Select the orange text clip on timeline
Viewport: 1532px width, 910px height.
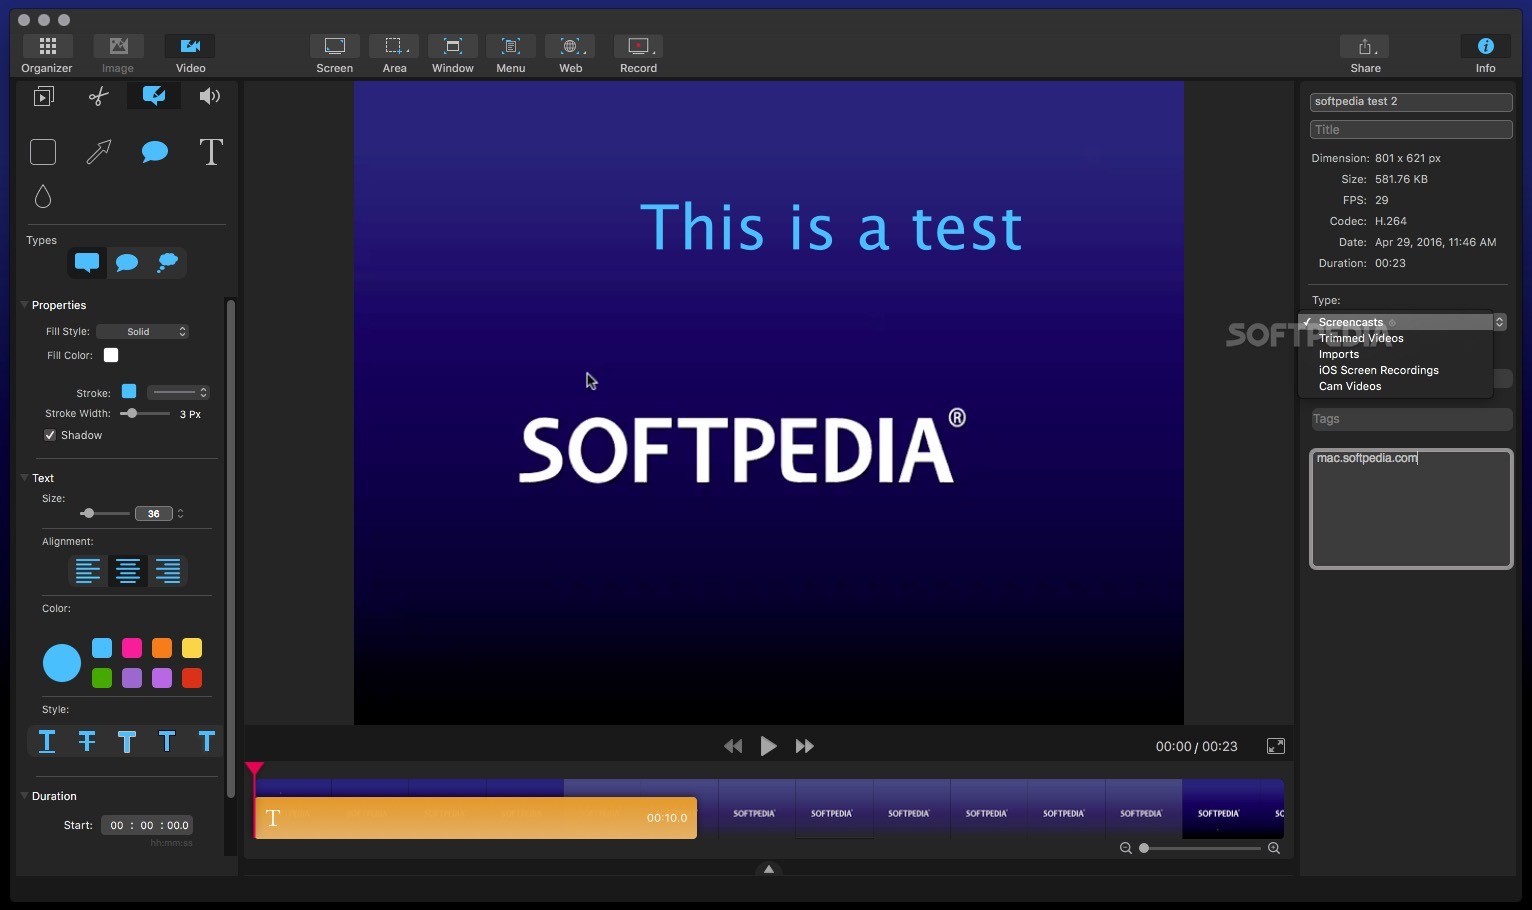tap(476, 818)
